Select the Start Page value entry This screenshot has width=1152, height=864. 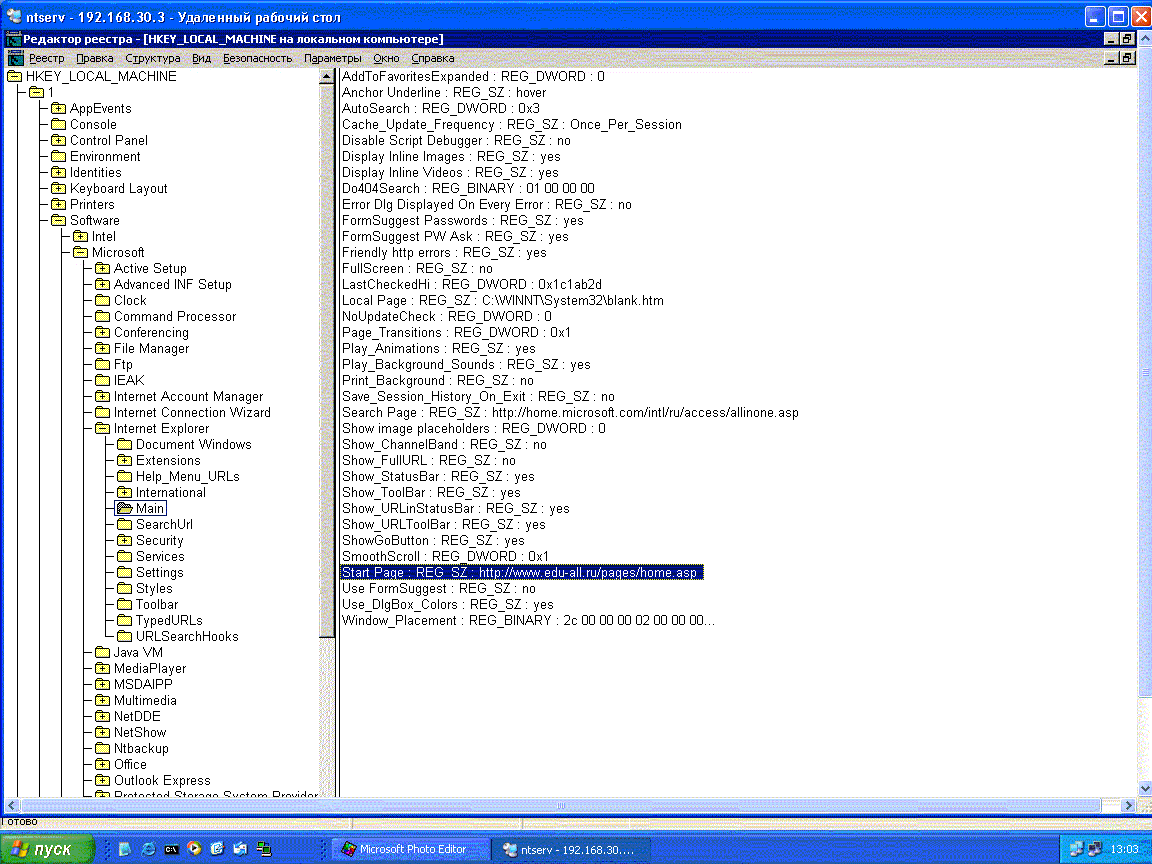click(522, 573)
